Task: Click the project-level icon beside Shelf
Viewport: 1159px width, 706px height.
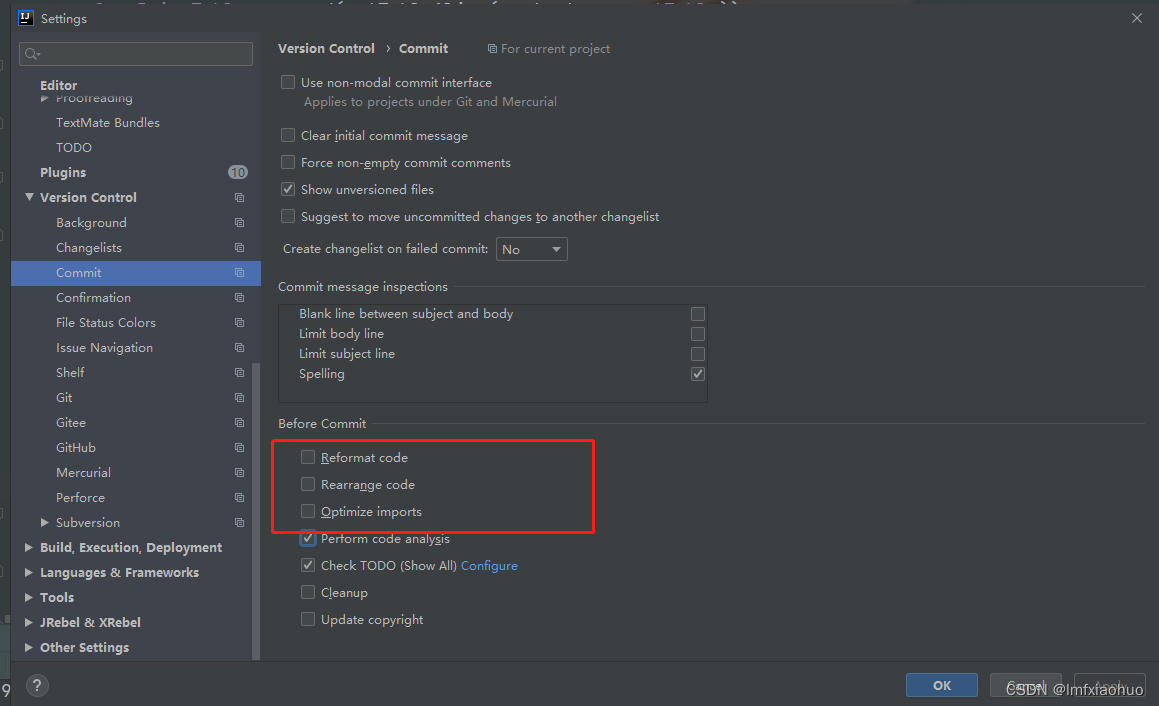Action: point(239,373)
